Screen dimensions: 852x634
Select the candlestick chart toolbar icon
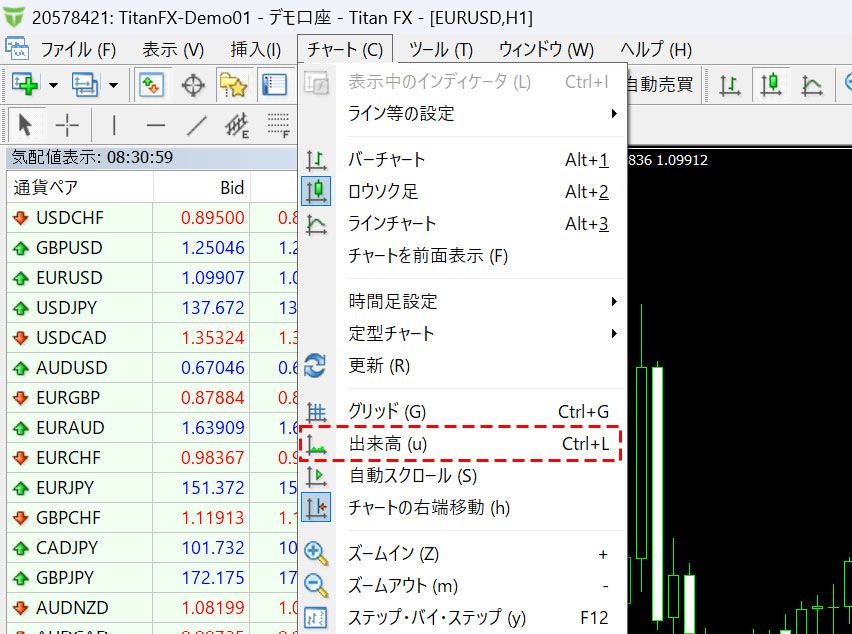point(771,85)
